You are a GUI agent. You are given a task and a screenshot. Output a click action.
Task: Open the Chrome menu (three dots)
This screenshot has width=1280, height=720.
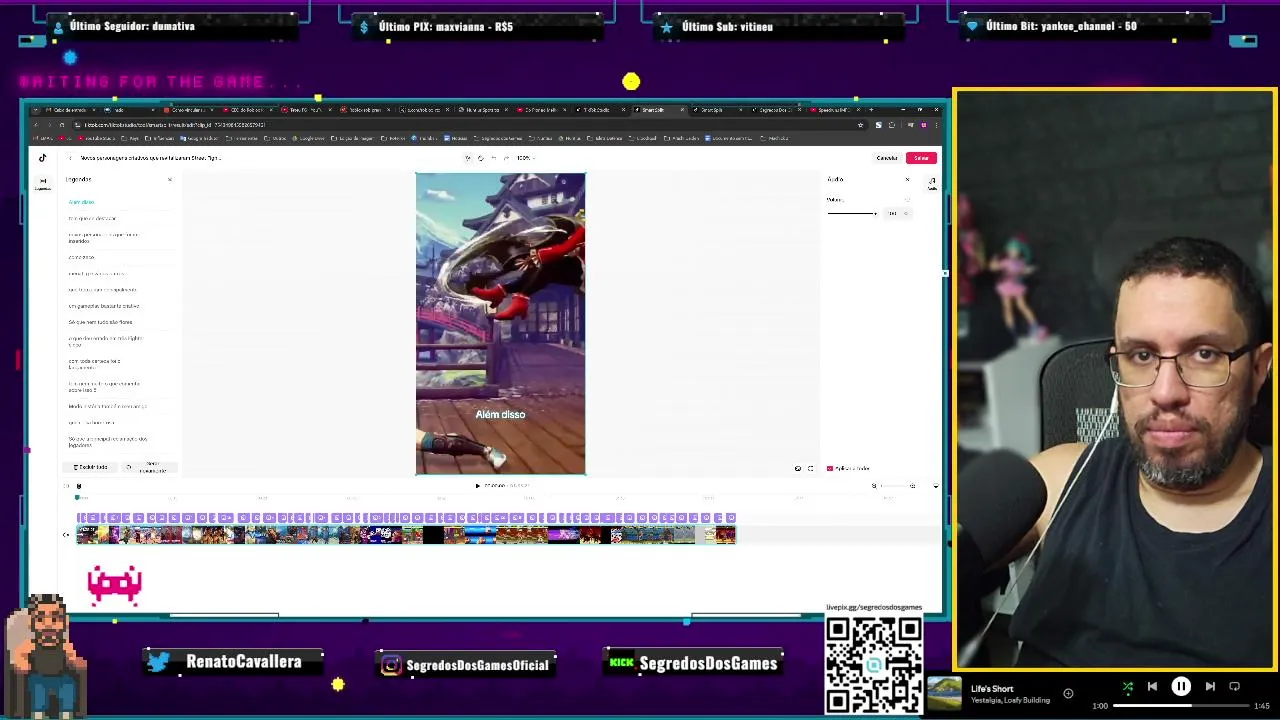(x=936, y=125)
